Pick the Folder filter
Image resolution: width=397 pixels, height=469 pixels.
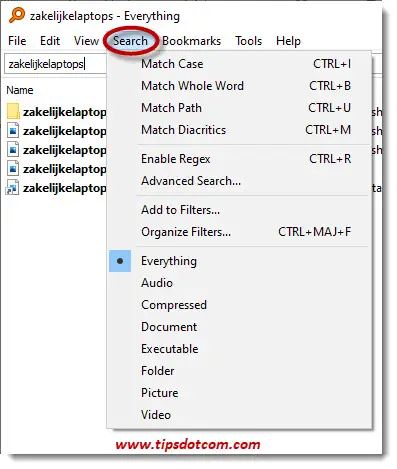click(239, 371)
